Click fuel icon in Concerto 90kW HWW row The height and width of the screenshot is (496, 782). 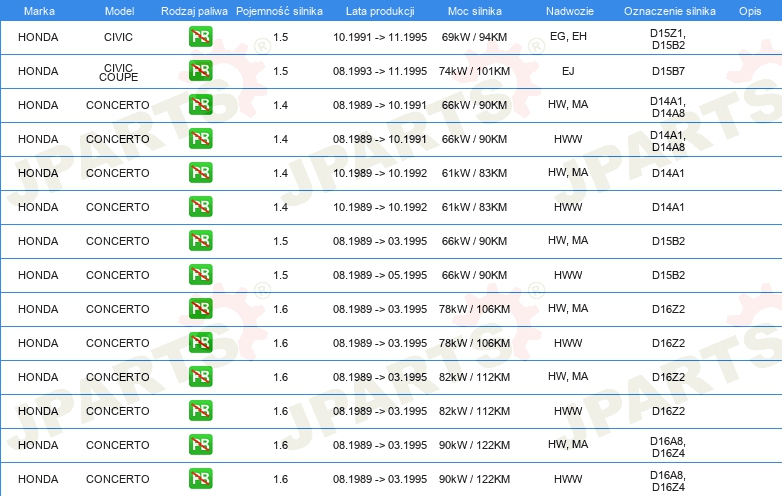coord(200,479)
